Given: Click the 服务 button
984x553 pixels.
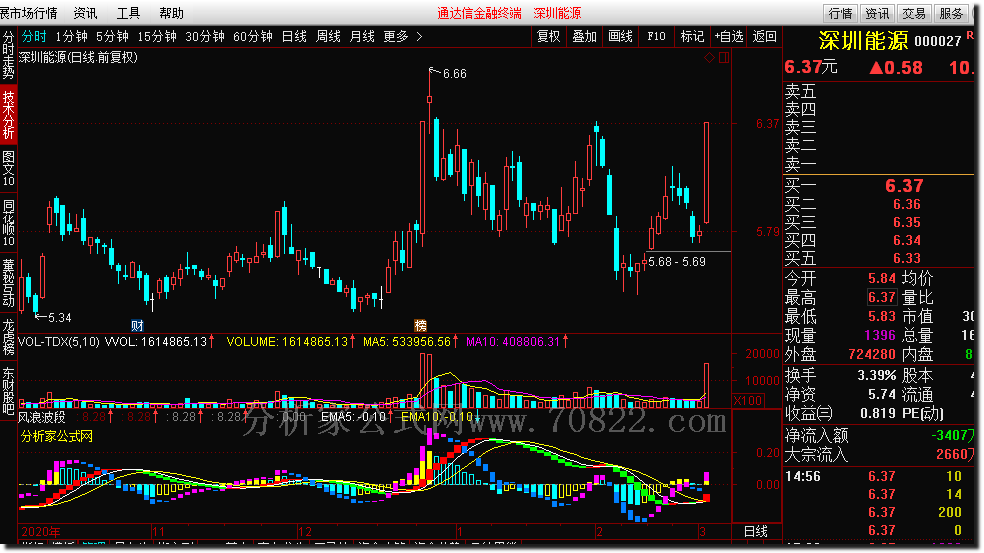Looking at the screenshot, I should (951, 13).
